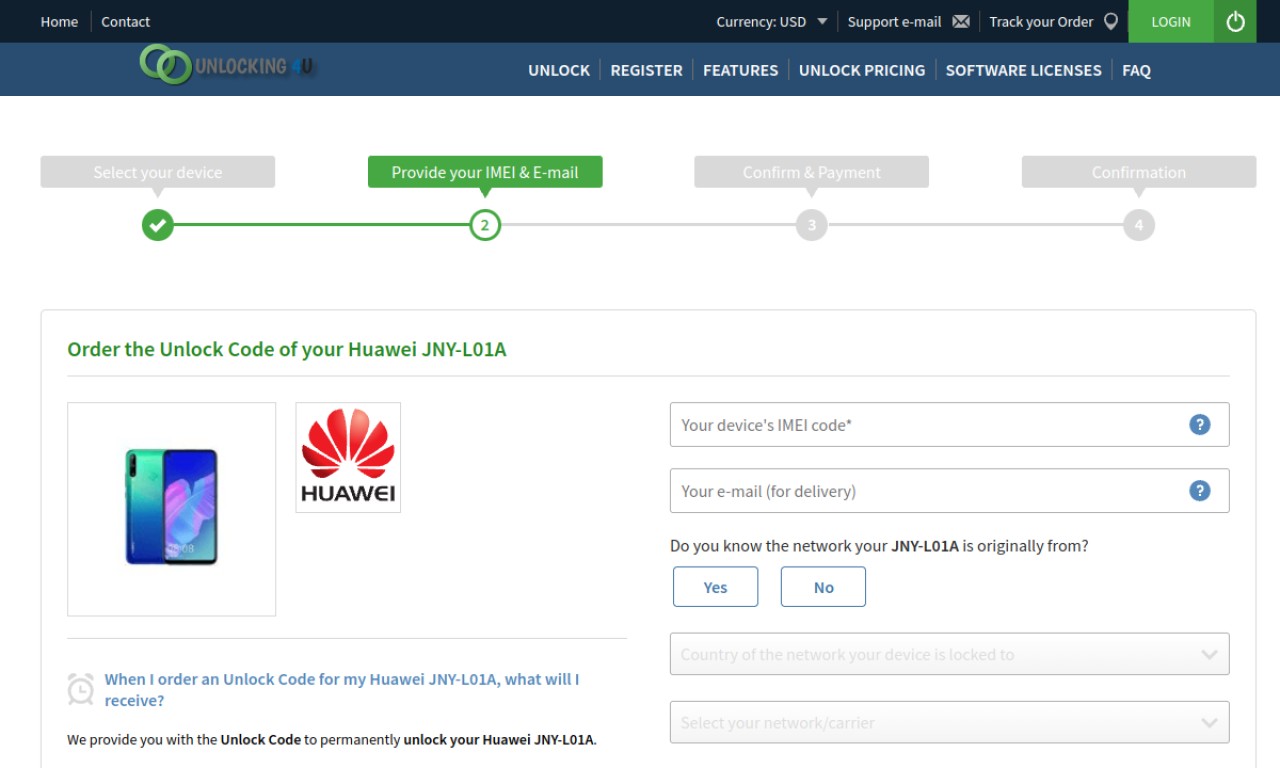Viewport: 1280px width, 768px height.
Task: Click the Provide your IMEI & E-mail step tab
Action: [485, 172]
